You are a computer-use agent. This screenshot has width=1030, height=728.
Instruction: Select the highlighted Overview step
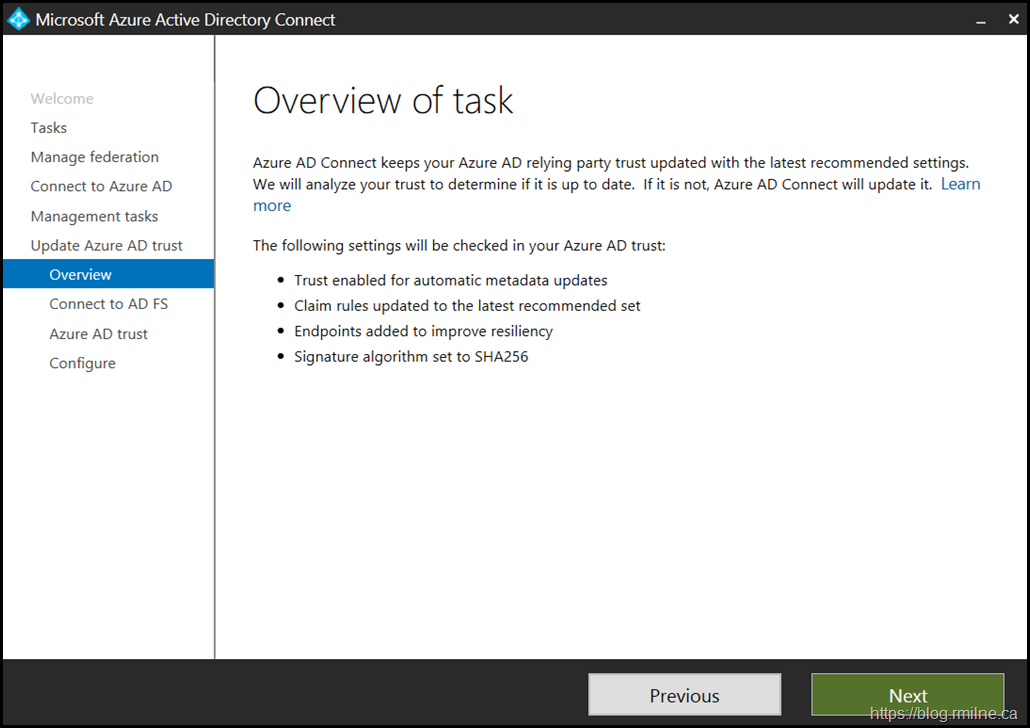pos(80,274)
